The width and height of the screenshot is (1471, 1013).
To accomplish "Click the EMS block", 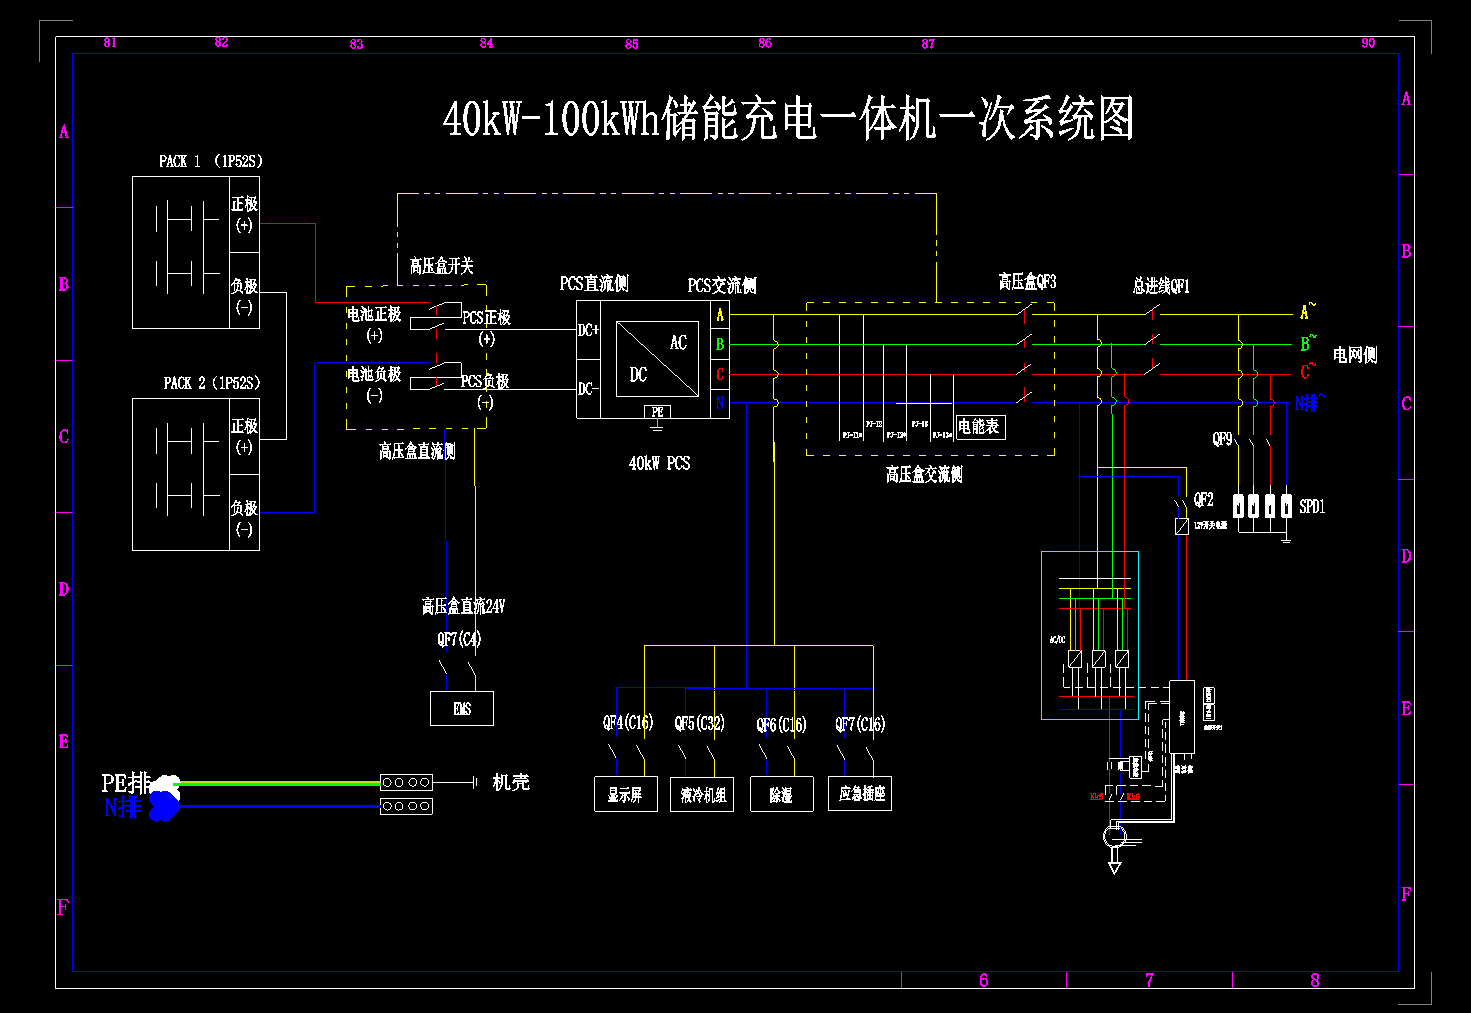I will coord(462,709).
